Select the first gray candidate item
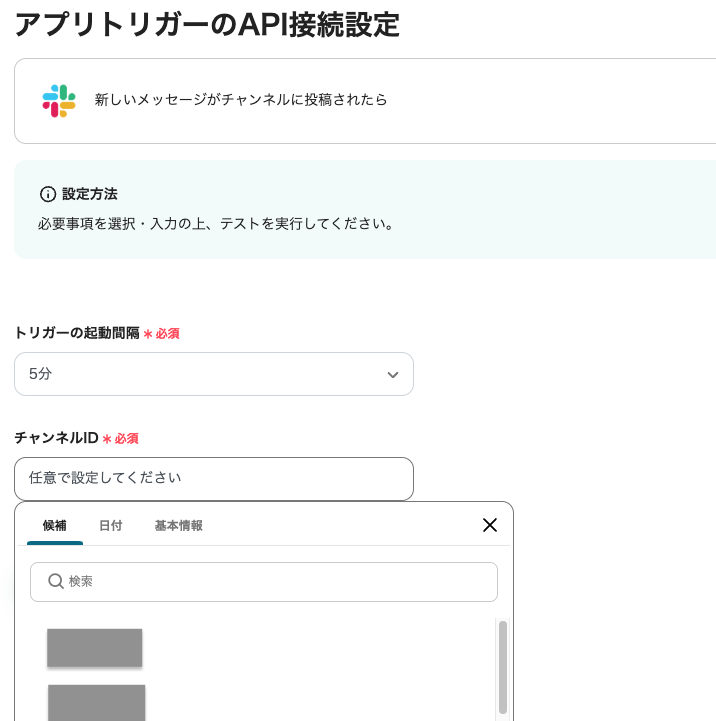The image size is (716, 721). (95, 647)
